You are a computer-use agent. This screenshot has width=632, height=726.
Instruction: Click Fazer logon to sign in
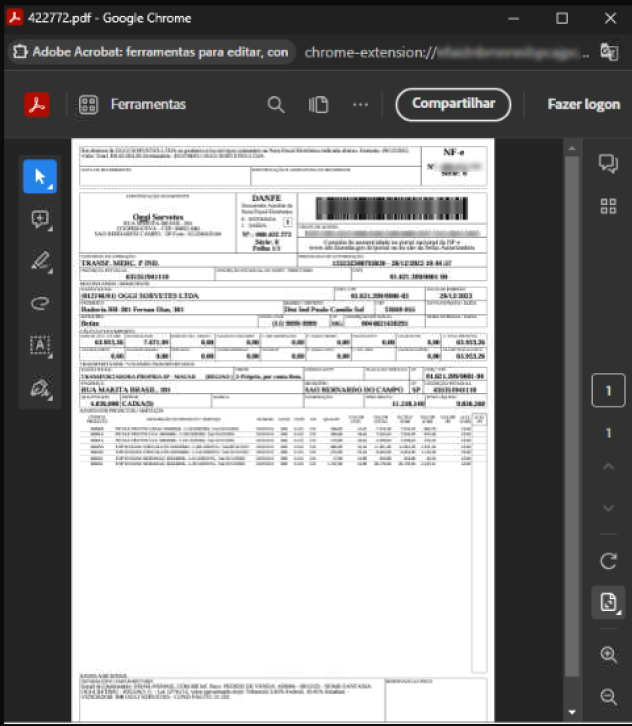pyautogui.click(x=583, y=104)
